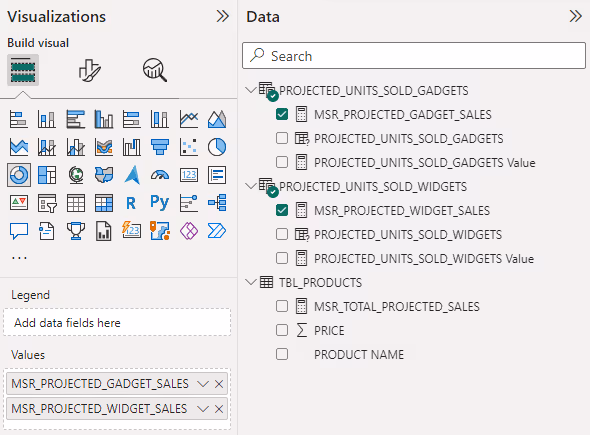This screenshot has width=590, height=435.
Task: Check PROJECTED_UNITS_SOLD_GADGETS Value field
Action: point(282,162)
